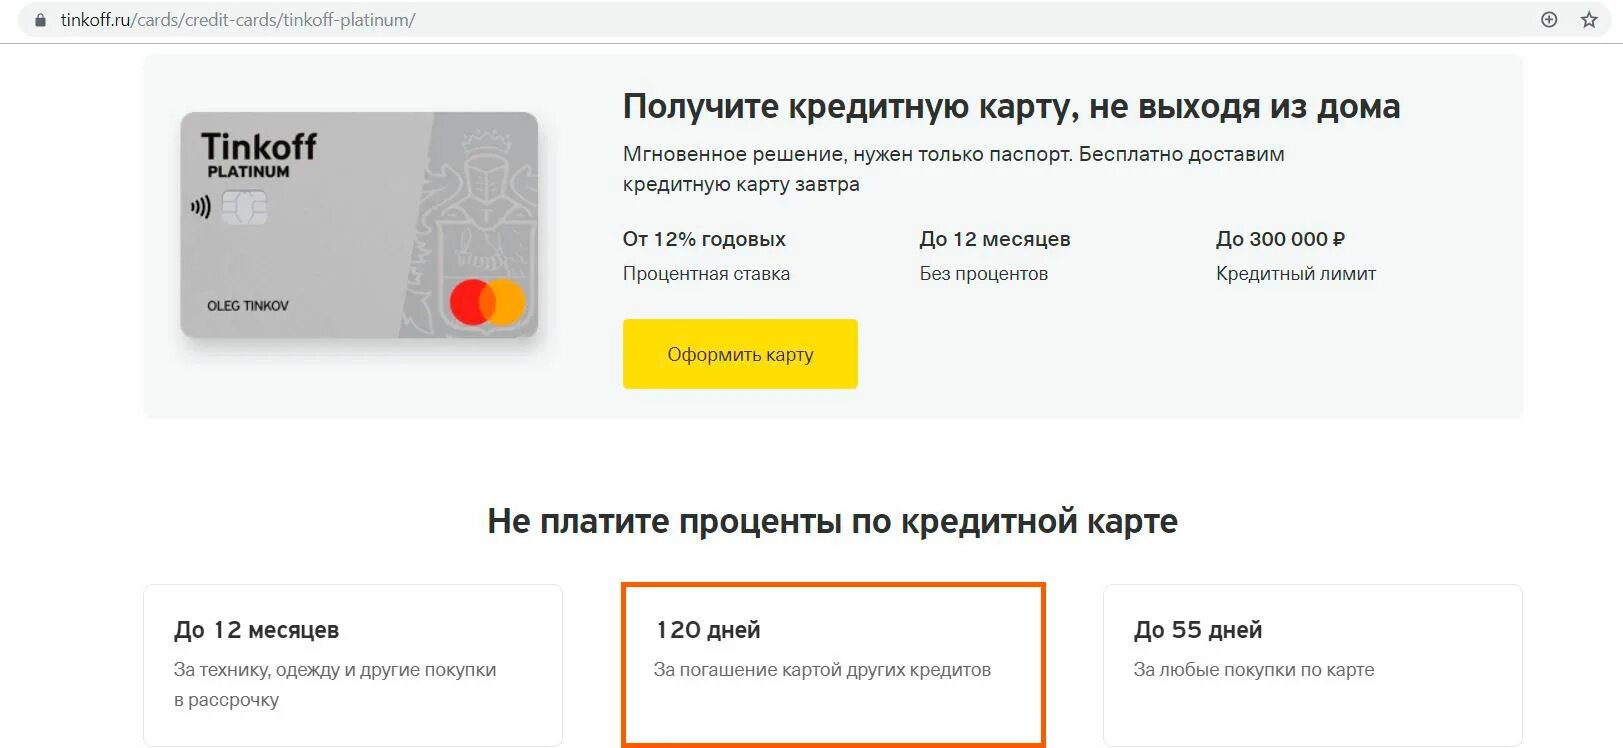Click the lock icon in address bar

pyautogui.click(x=40, y=20)
